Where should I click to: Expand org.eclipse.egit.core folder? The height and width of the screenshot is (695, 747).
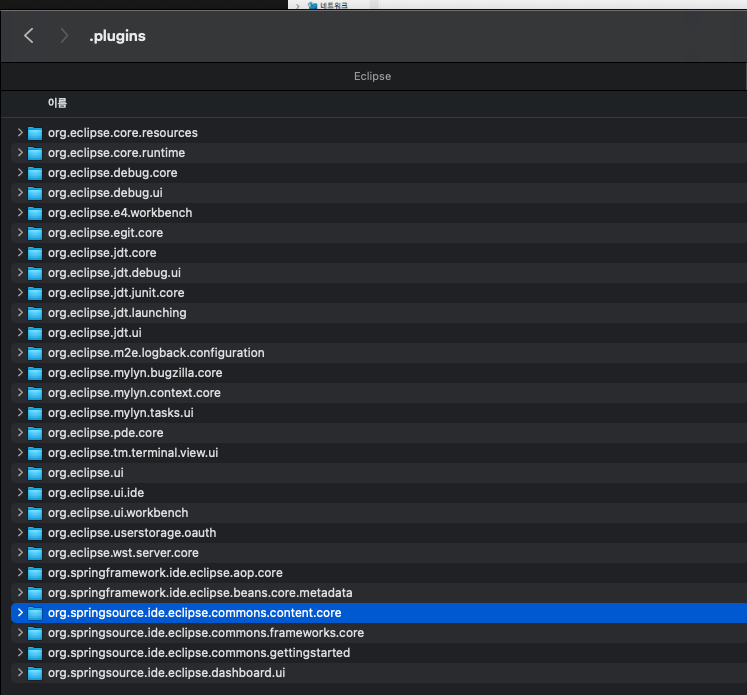click(20, 232)
